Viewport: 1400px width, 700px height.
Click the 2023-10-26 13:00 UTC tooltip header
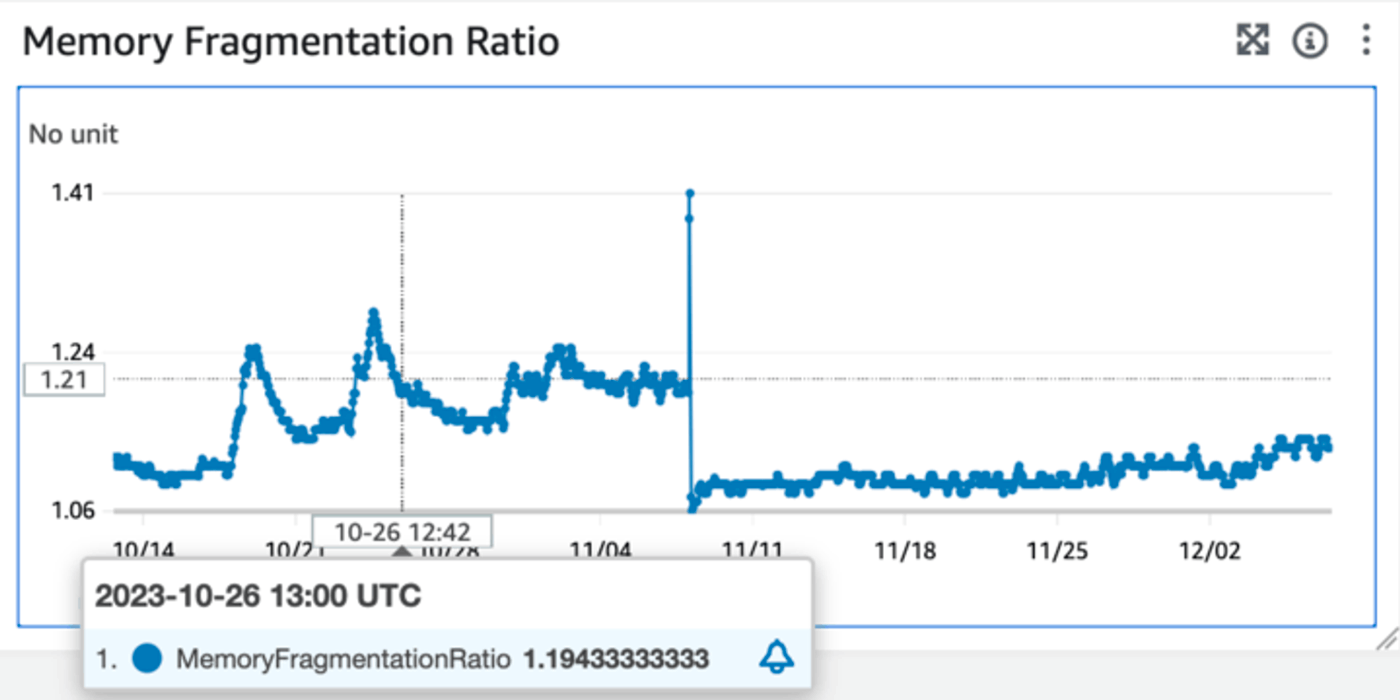(x=258, y=597)
